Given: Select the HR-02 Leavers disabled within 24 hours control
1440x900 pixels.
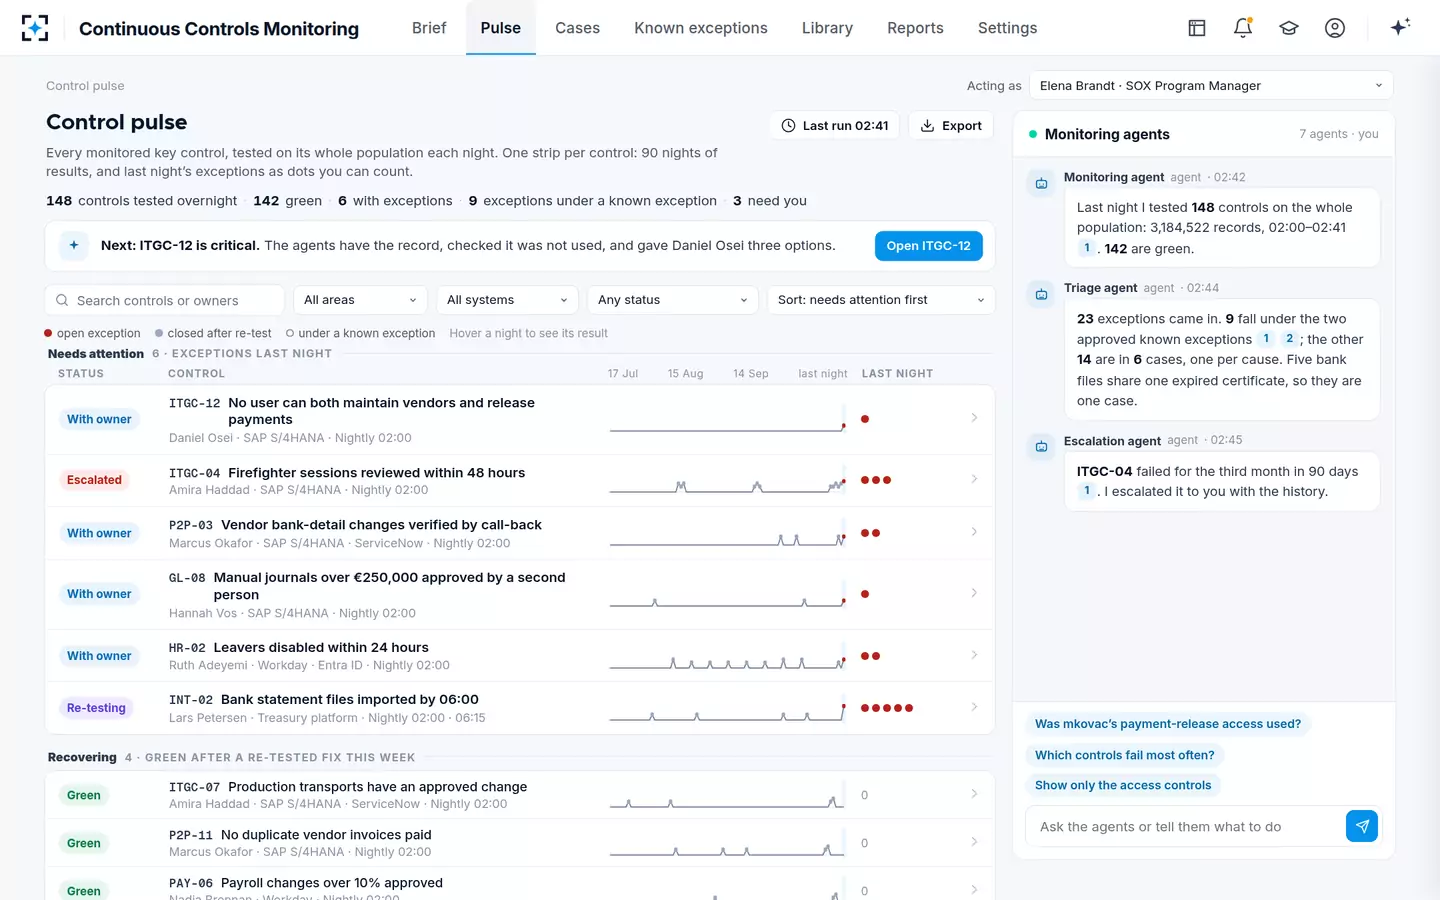Looking at the screenshot, I should coord(520,656).
